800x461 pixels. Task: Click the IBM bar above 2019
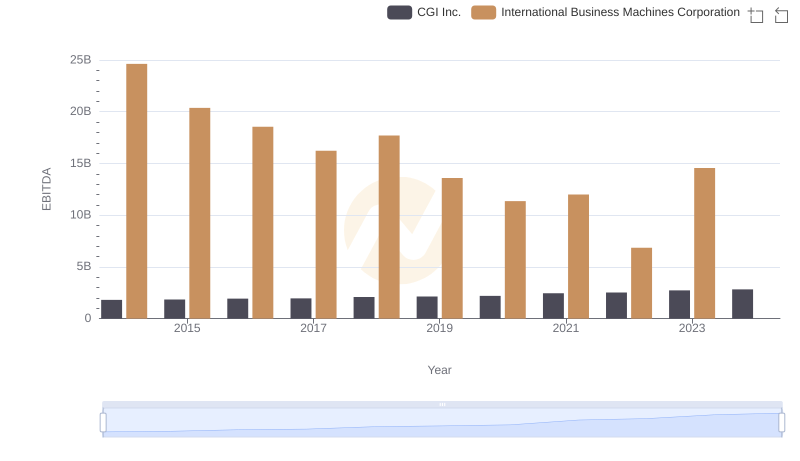point(452,248)
